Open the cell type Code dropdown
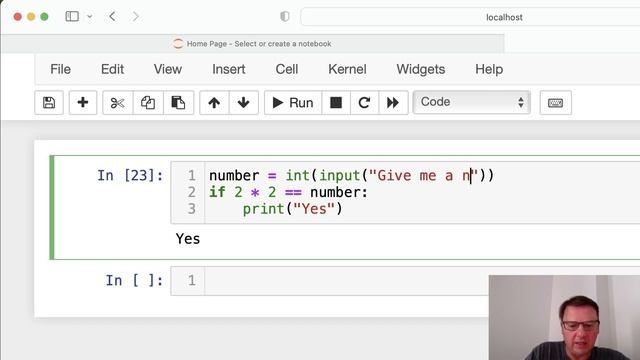The image size is (640, 360). pyautogui.click(x=471, y=102)
